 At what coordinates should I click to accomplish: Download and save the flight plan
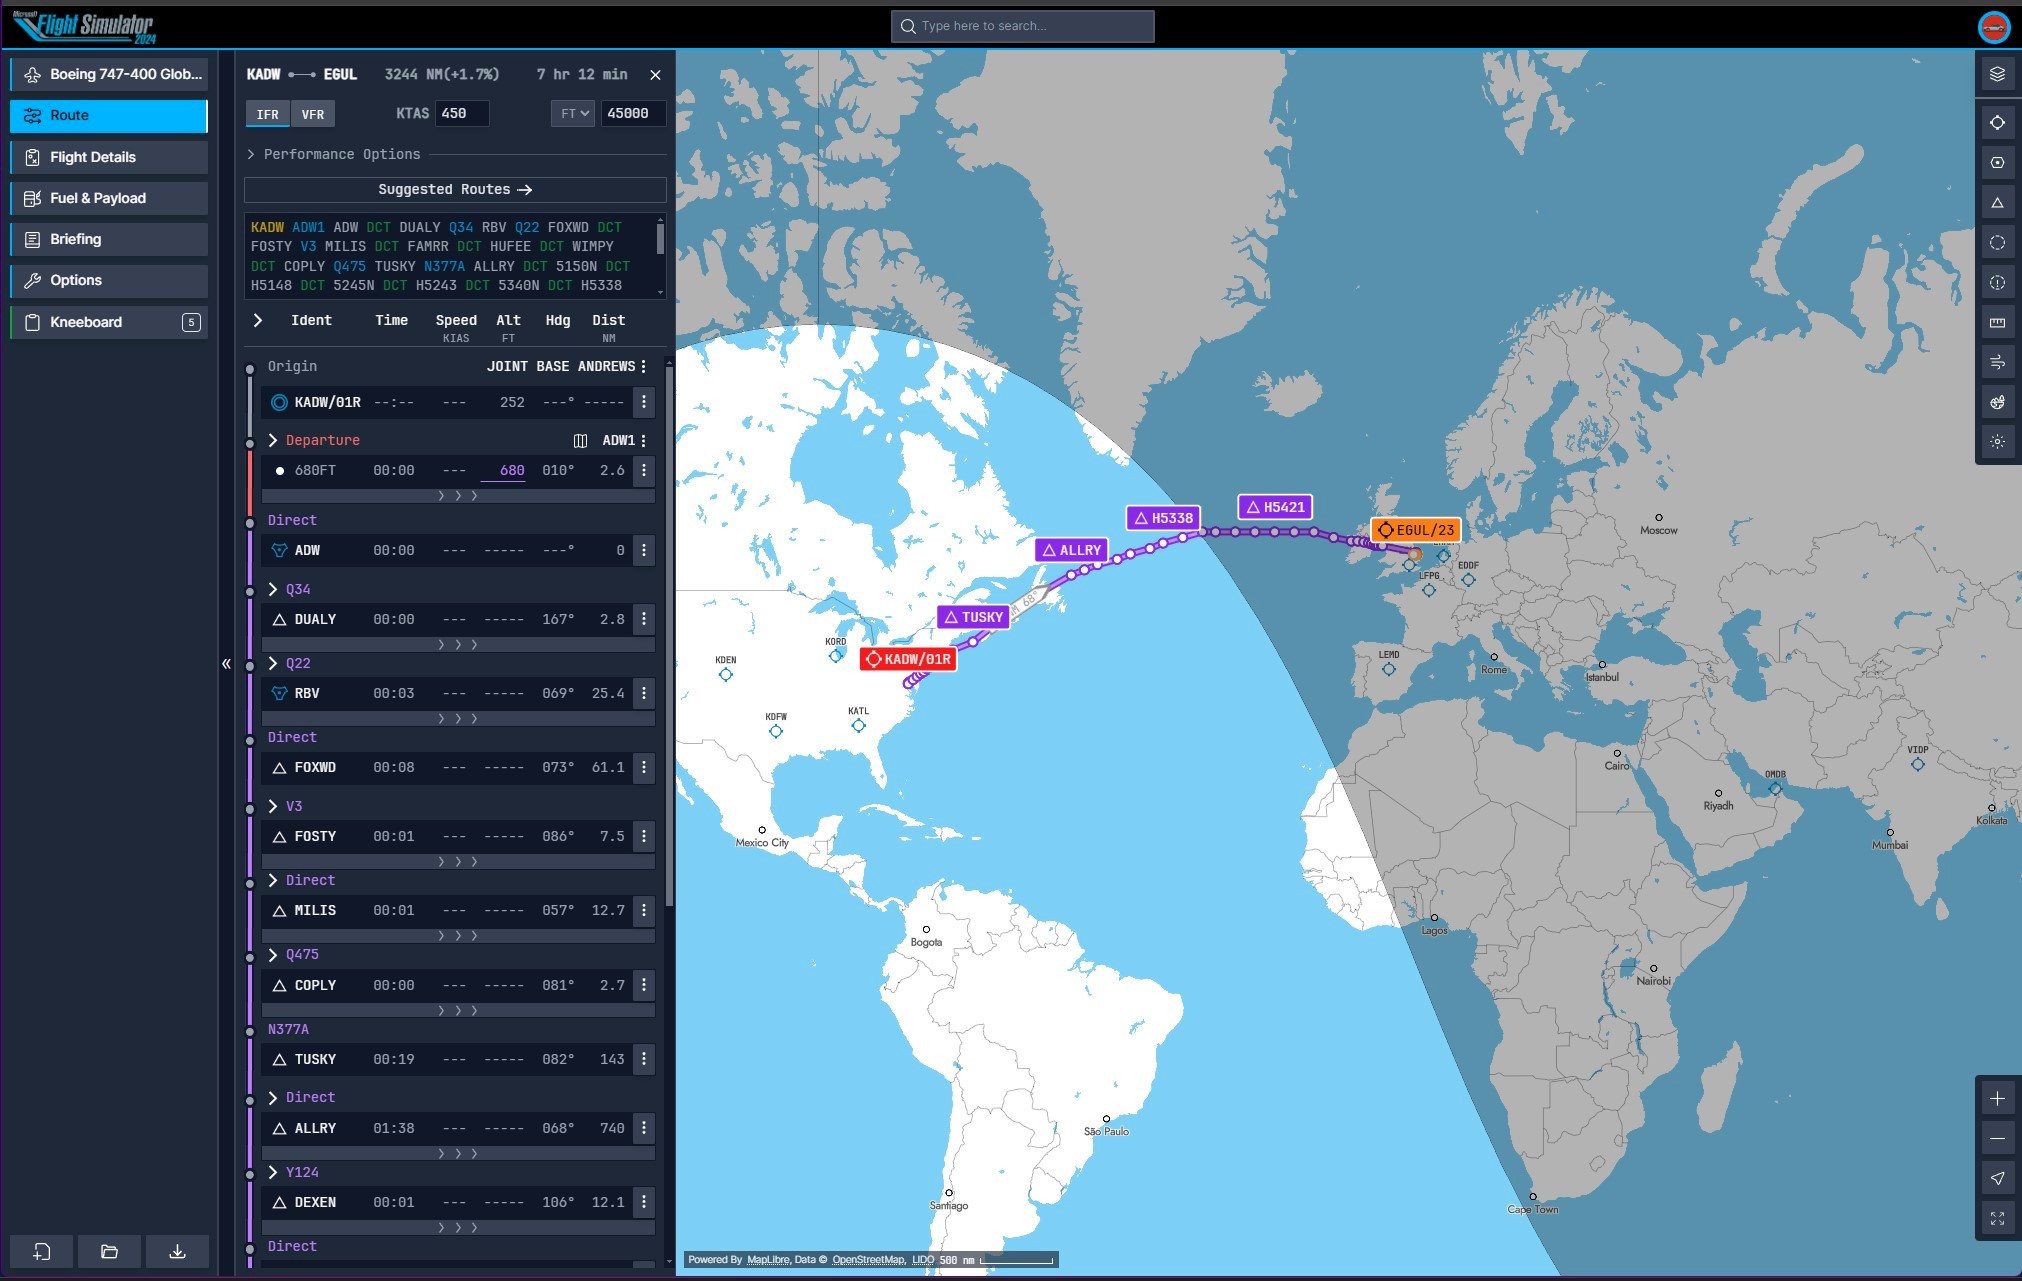(177, 1252)
